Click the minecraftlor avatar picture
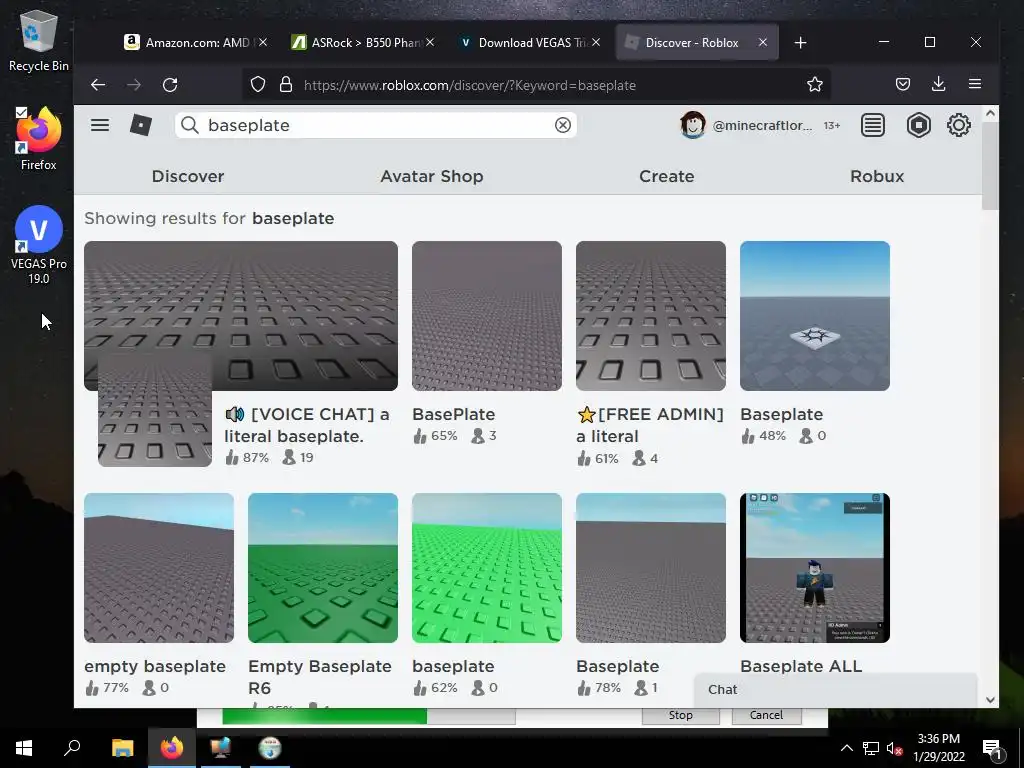The image size is (1024, 768). [x=692, y=125]
